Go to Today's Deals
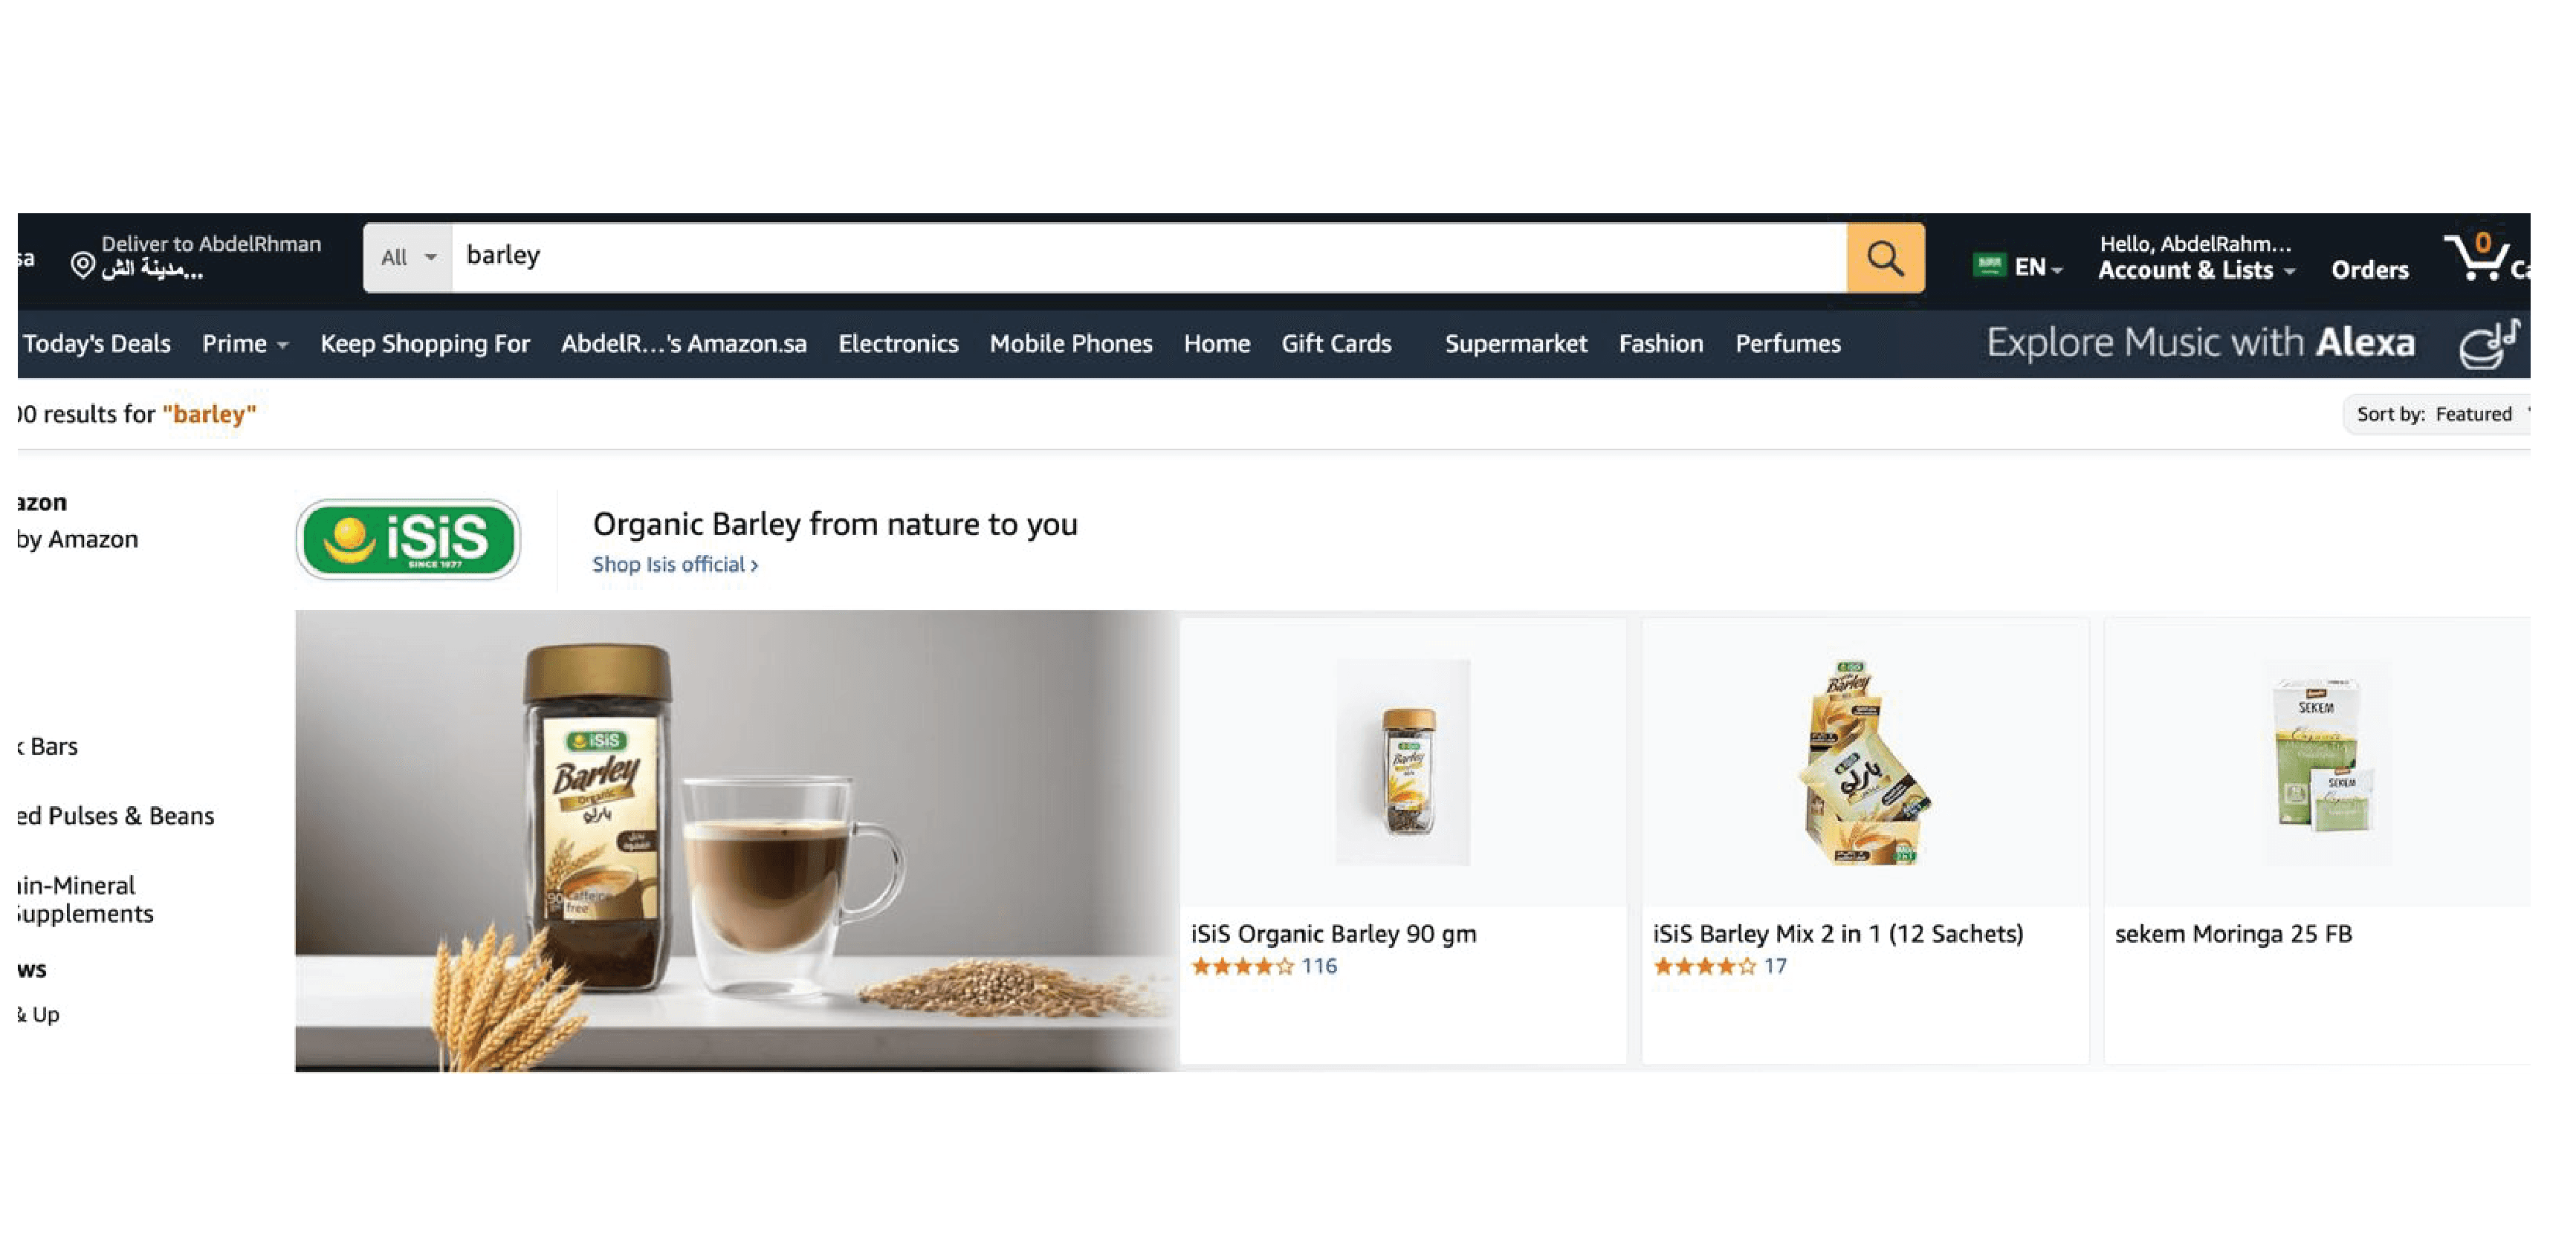The width and height of the screenshot is (2576, 1234). 97,344
